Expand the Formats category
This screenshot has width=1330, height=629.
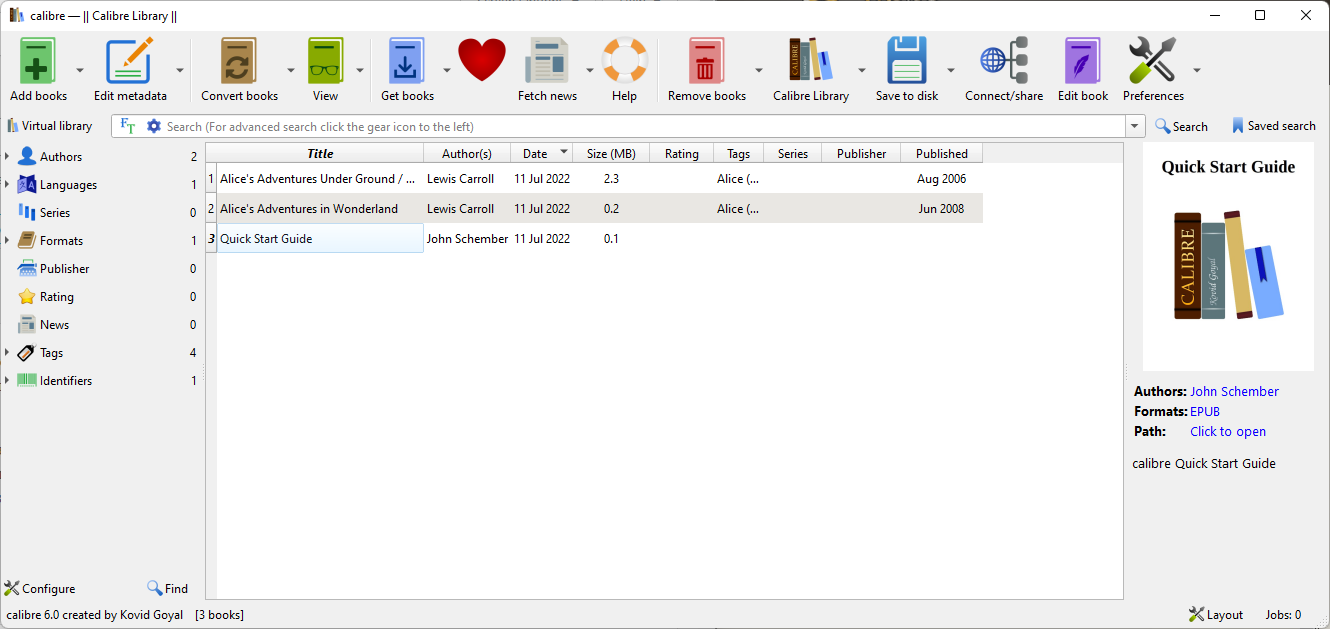[x=7, y=241]
